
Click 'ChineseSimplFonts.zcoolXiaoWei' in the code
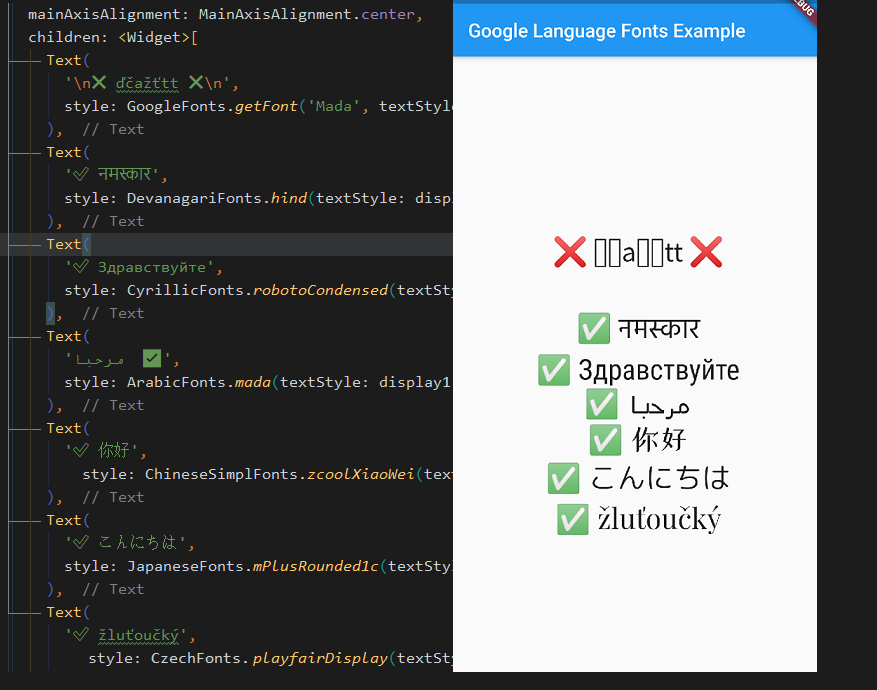click(280, 474)
